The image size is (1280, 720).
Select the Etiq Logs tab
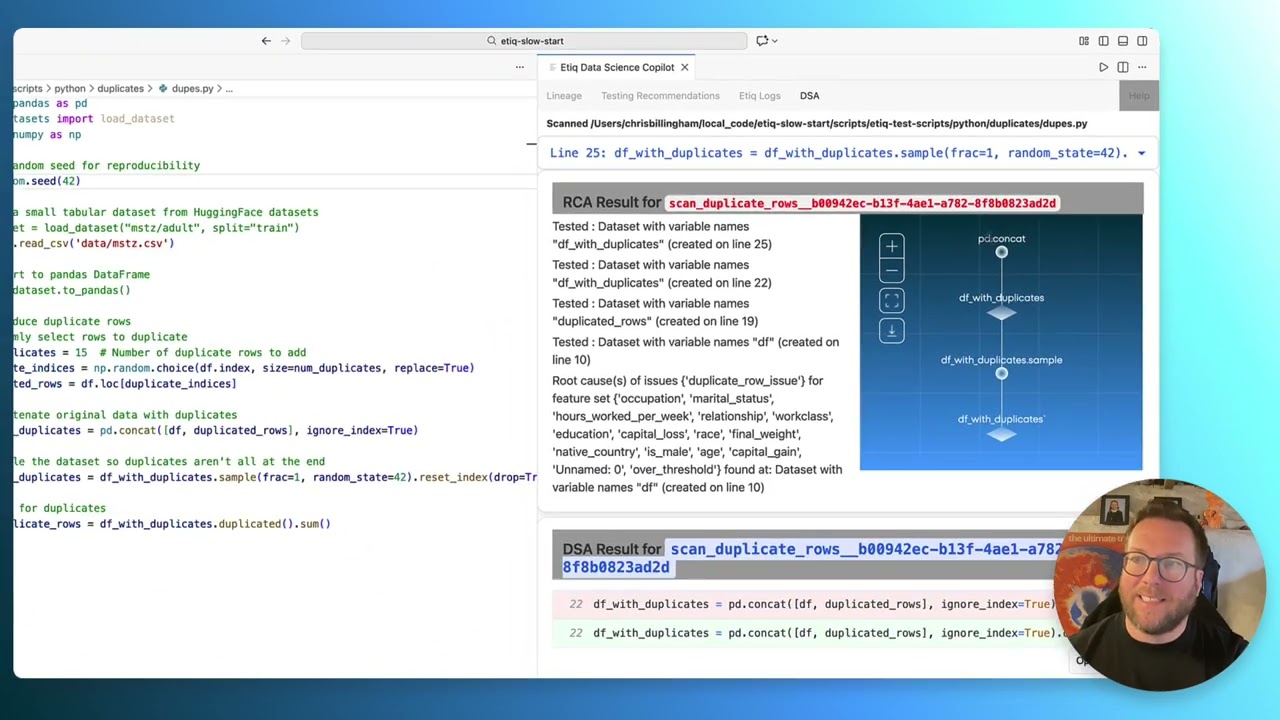pos(759,96)
